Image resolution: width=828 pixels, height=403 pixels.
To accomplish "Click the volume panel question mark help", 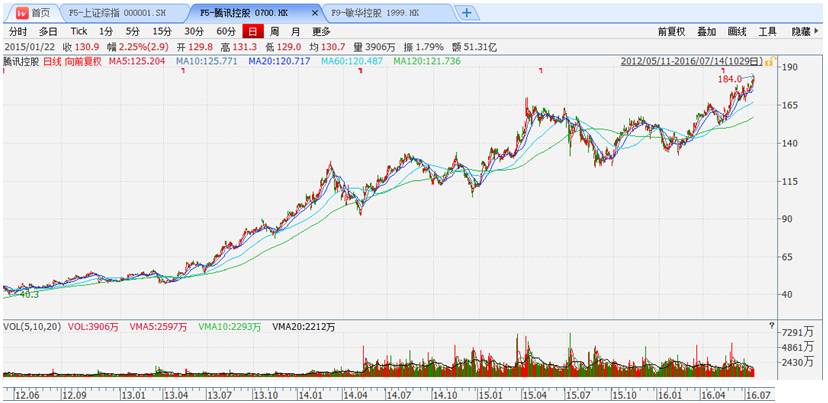I will [x=771, y=326].
